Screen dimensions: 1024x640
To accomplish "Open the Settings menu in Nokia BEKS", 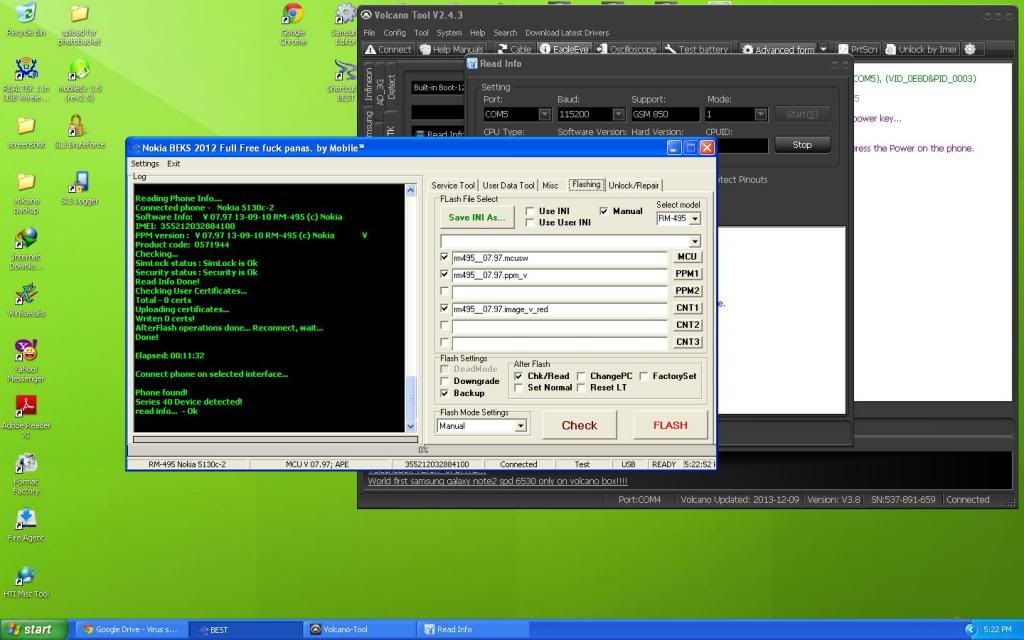I will click(x=145, y=163).
